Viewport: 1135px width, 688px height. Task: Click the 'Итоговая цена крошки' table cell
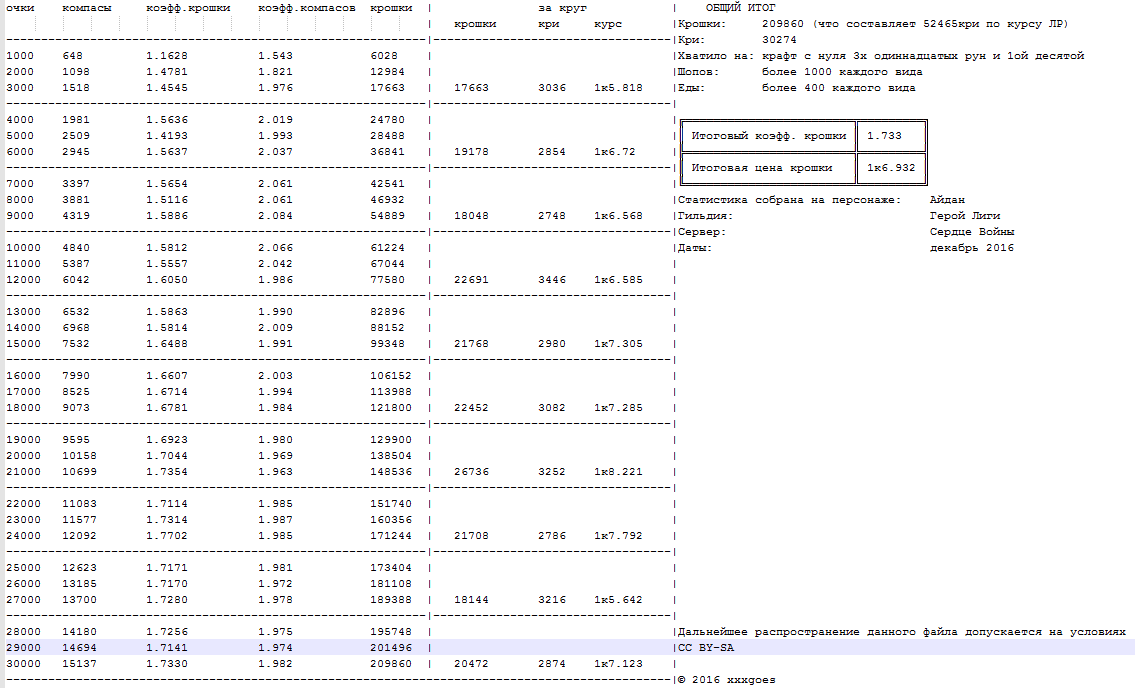click(768, 168)
